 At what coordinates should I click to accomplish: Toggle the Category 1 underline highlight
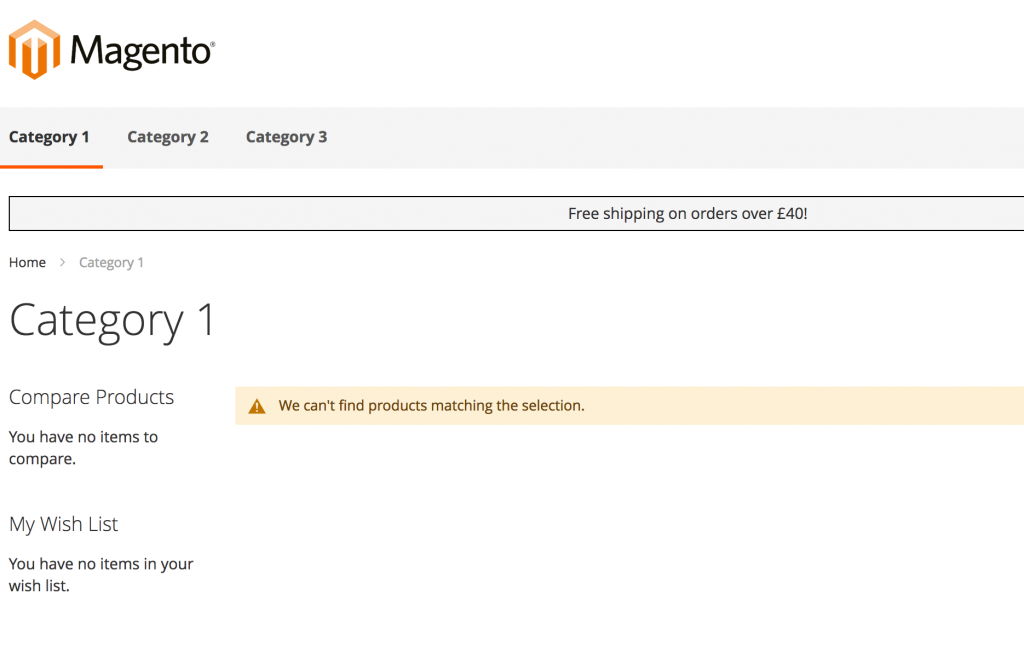point(50,166)
